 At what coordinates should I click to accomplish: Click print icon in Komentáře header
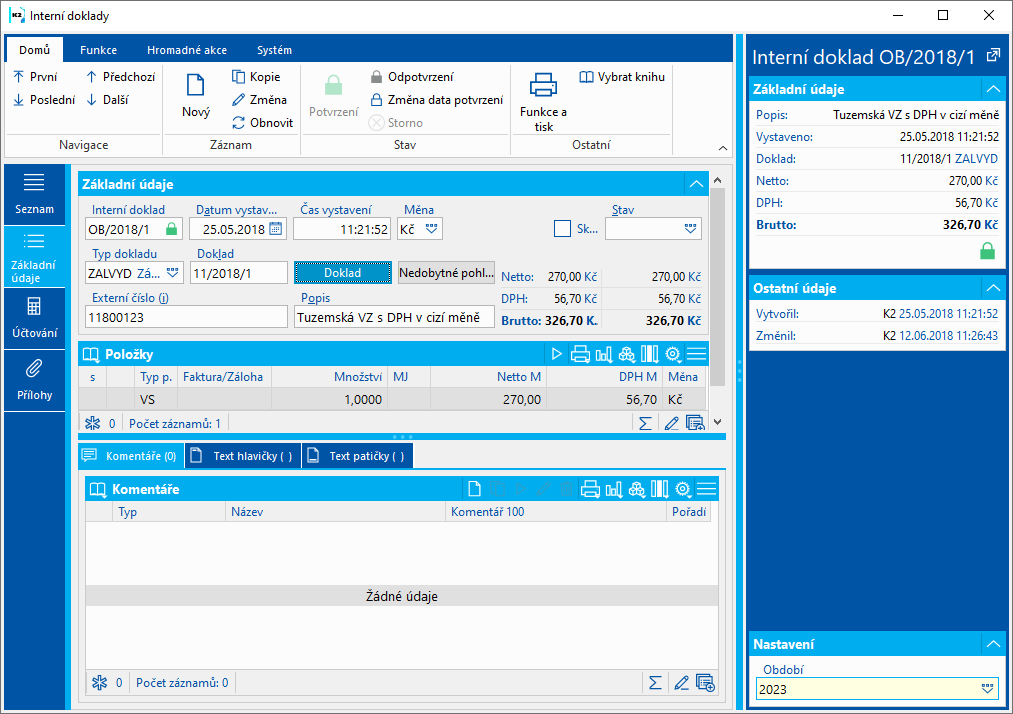(x=590, y=489)
